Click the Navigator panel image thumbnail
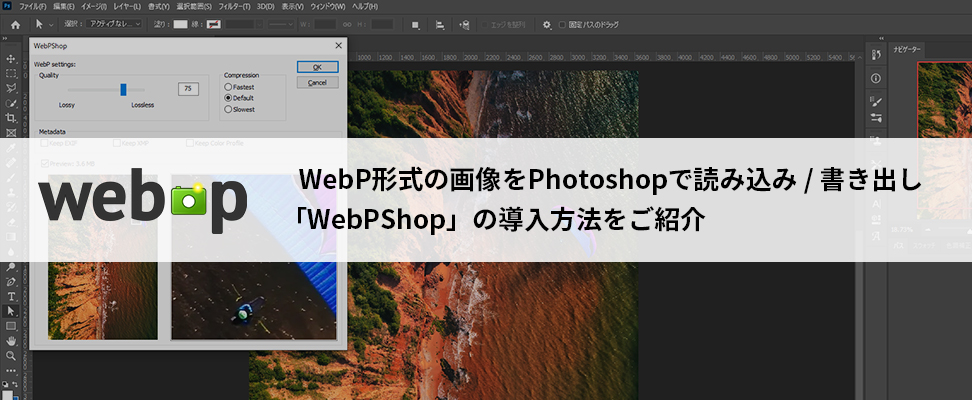The image size is (972, 400). 944,140
